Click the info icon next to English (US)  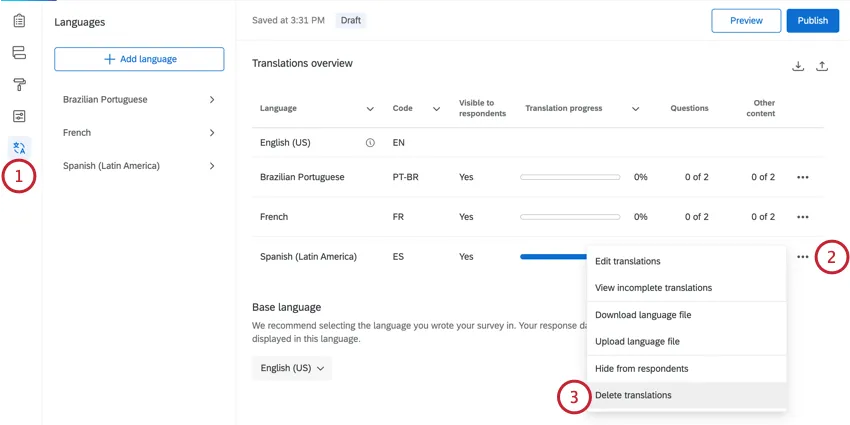[x=370, y=143]
